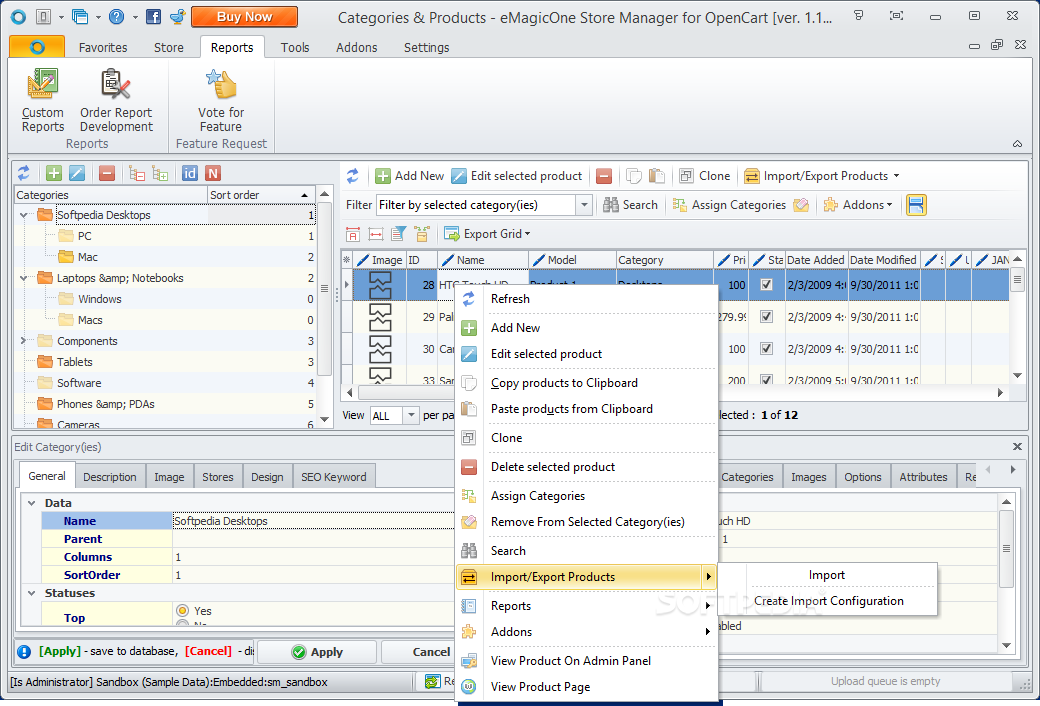The width and height of the screenshot is (1040, 706).
Task: Switch to the Tools ribbon tab
Action: point(294,47)
